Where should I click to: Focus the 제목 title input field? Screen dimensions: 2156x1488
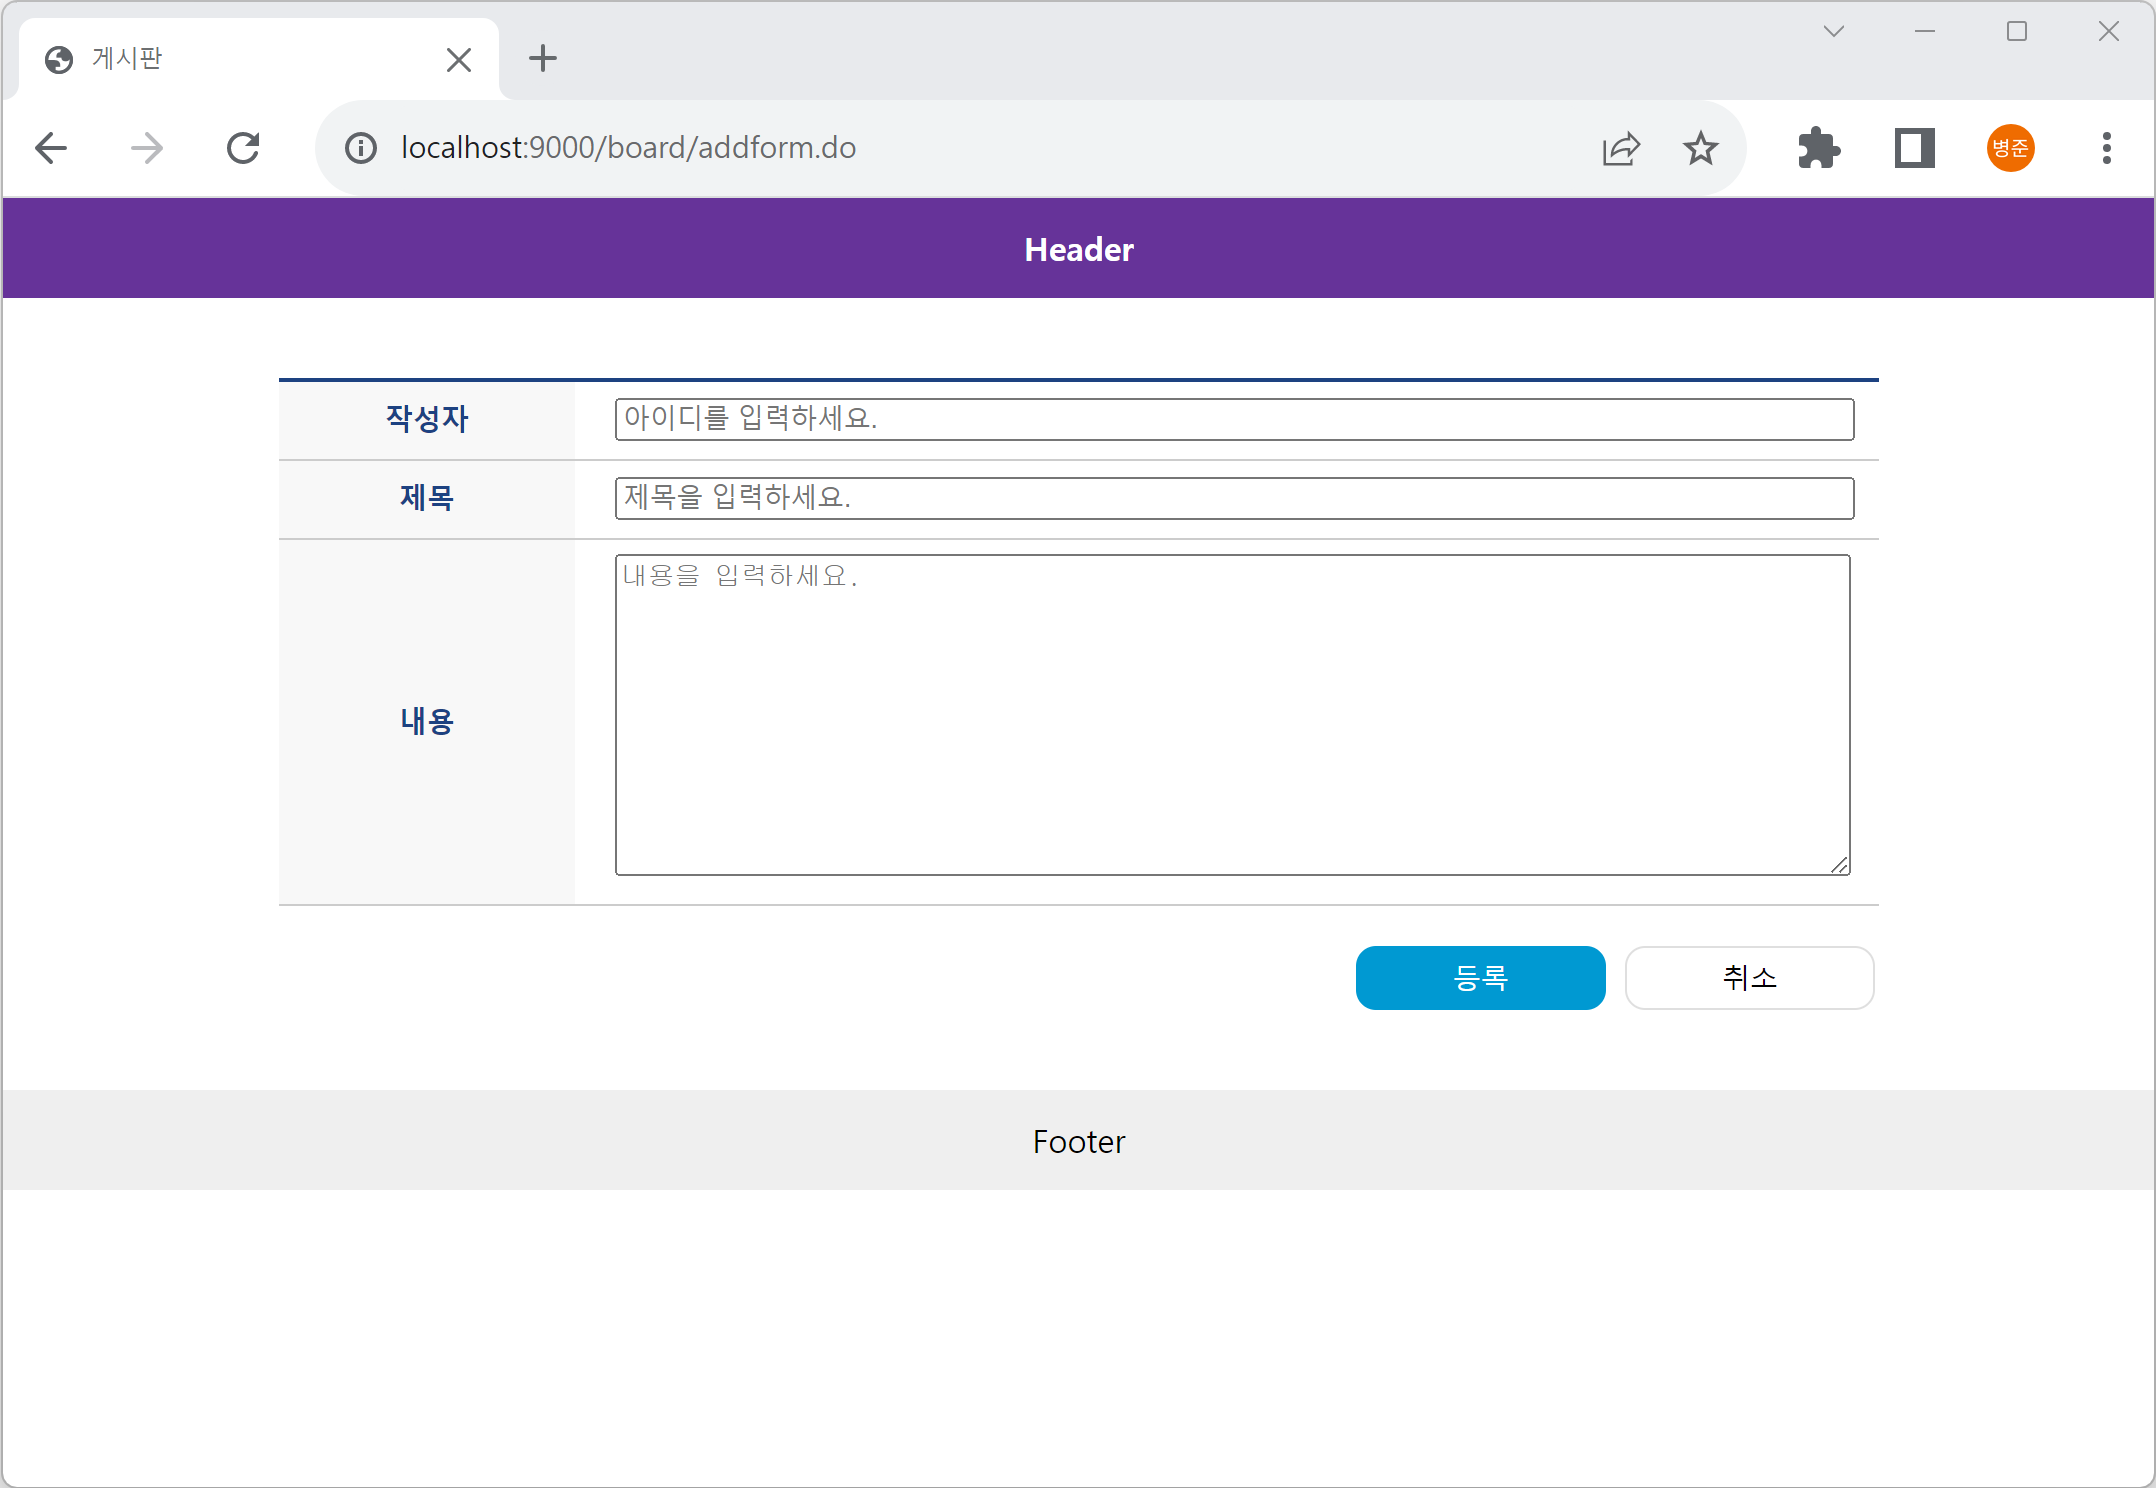[x=1234, y=498]
